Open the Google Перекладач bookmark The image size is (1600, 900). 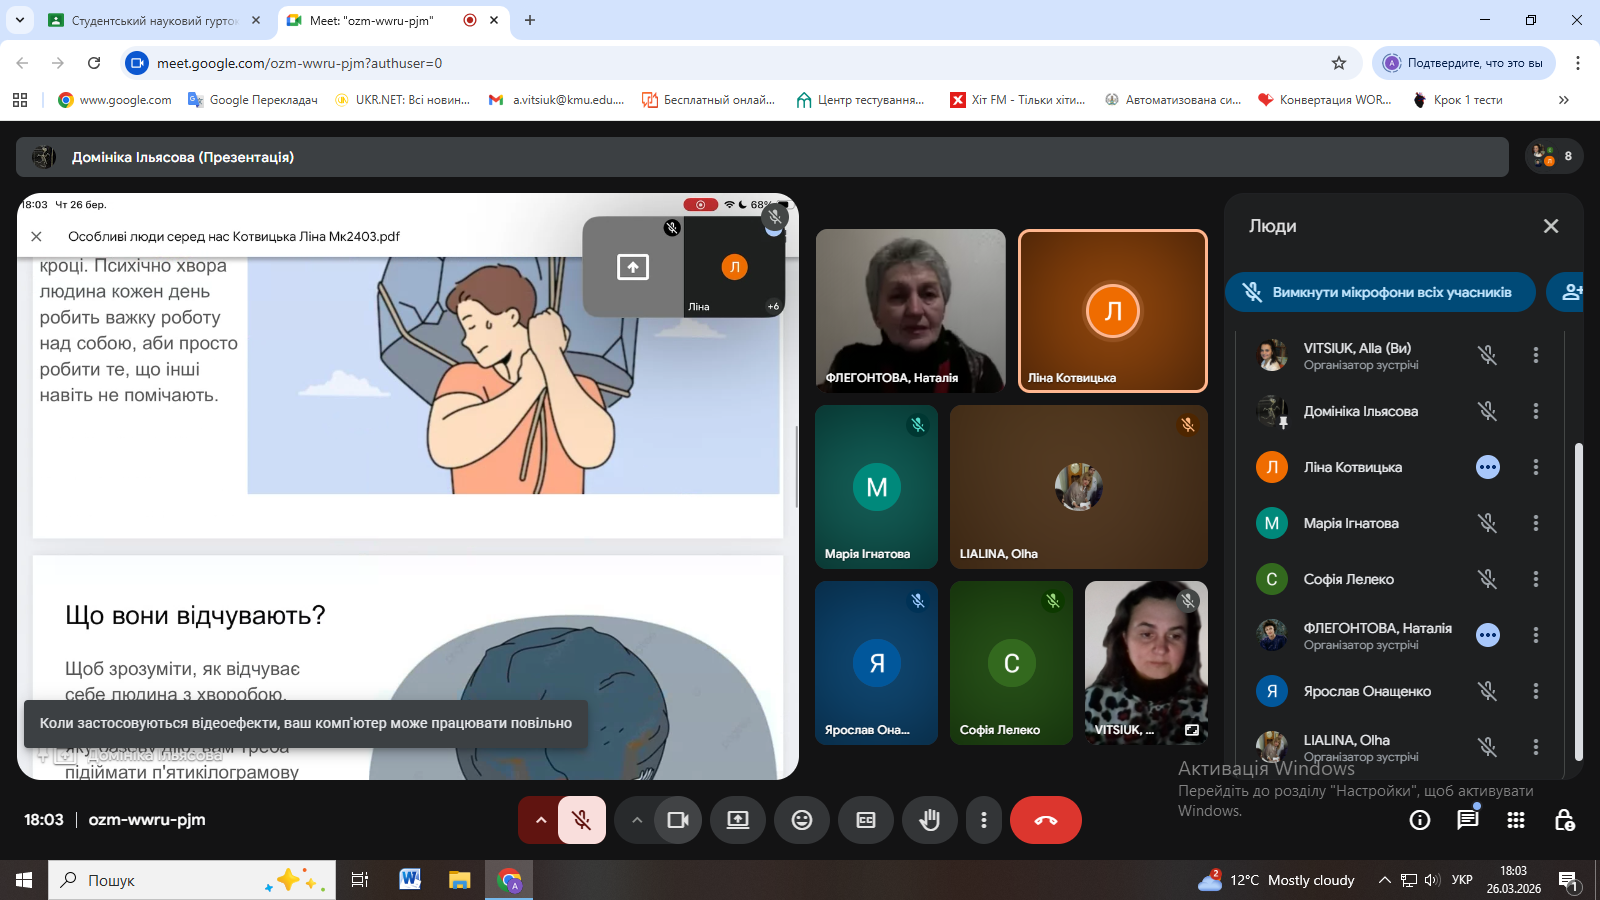point(253,100)
